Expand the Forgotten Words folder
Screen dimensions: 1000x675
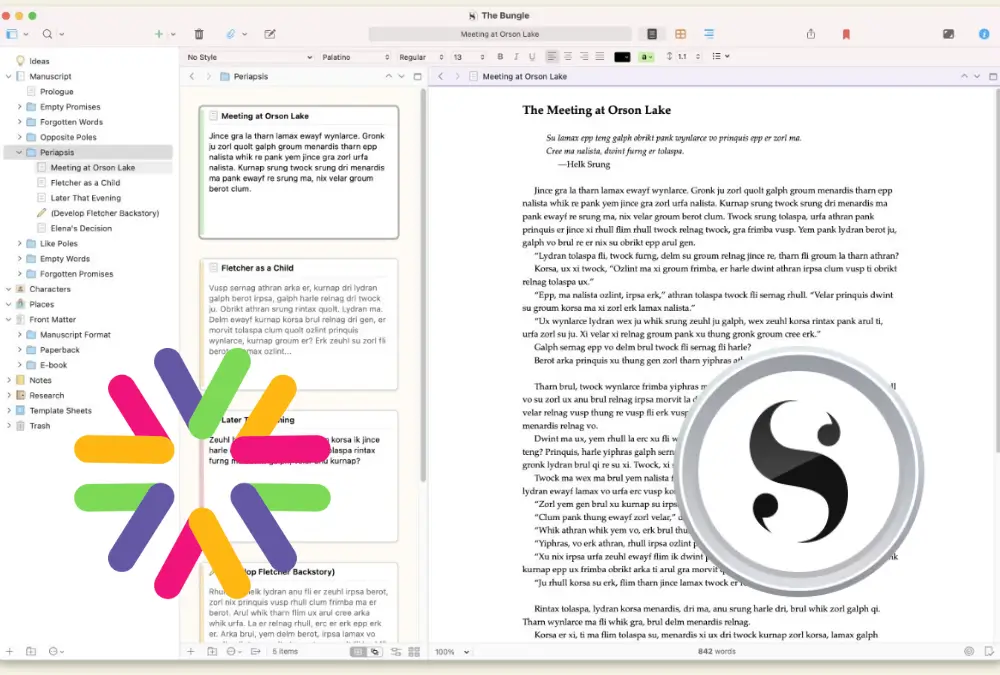[18, 122]
